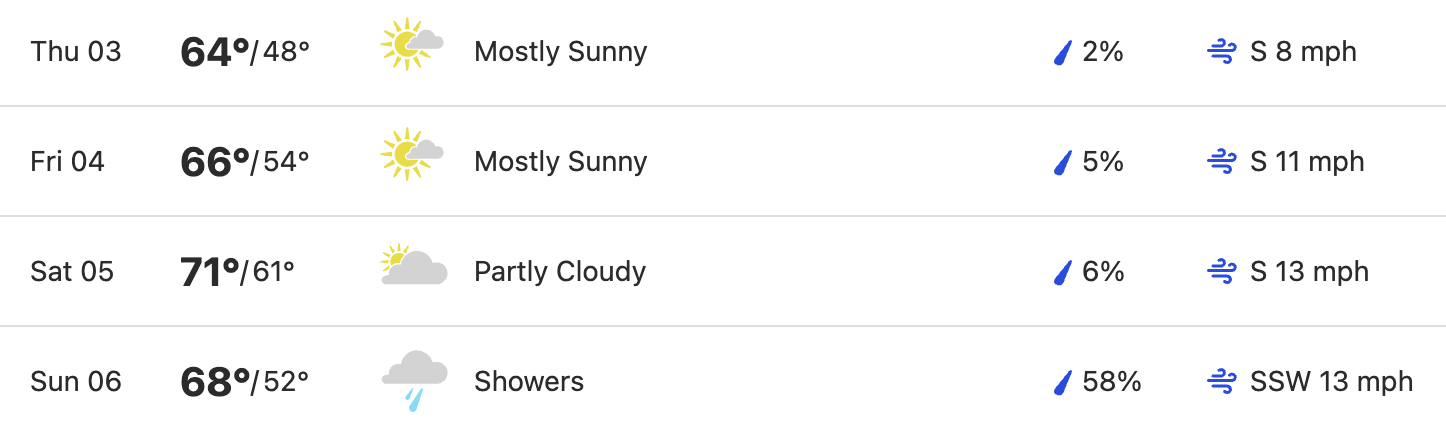Expand the Thu 03 forecast row
The image size is (1446, 432).
(x=723, y=52)
